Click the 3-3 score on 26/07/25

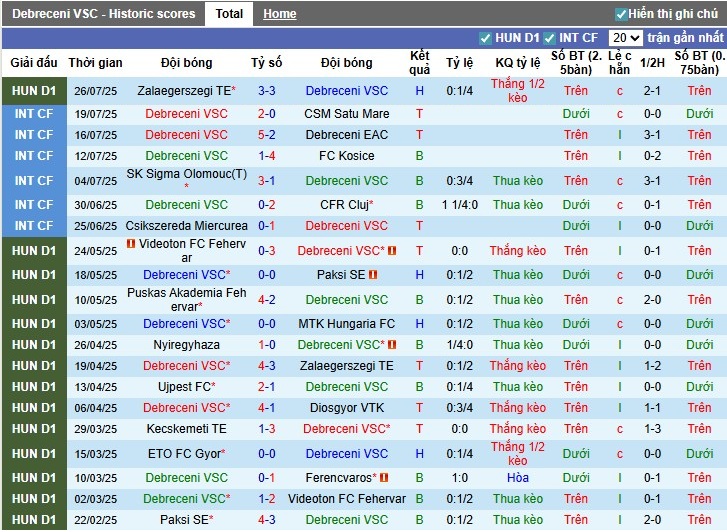point(267,91)
